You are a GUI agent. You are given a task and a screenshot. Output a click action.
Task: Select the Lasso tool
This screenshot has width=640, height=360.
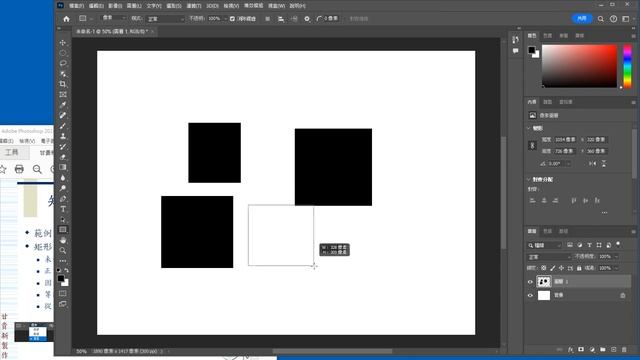62,63
